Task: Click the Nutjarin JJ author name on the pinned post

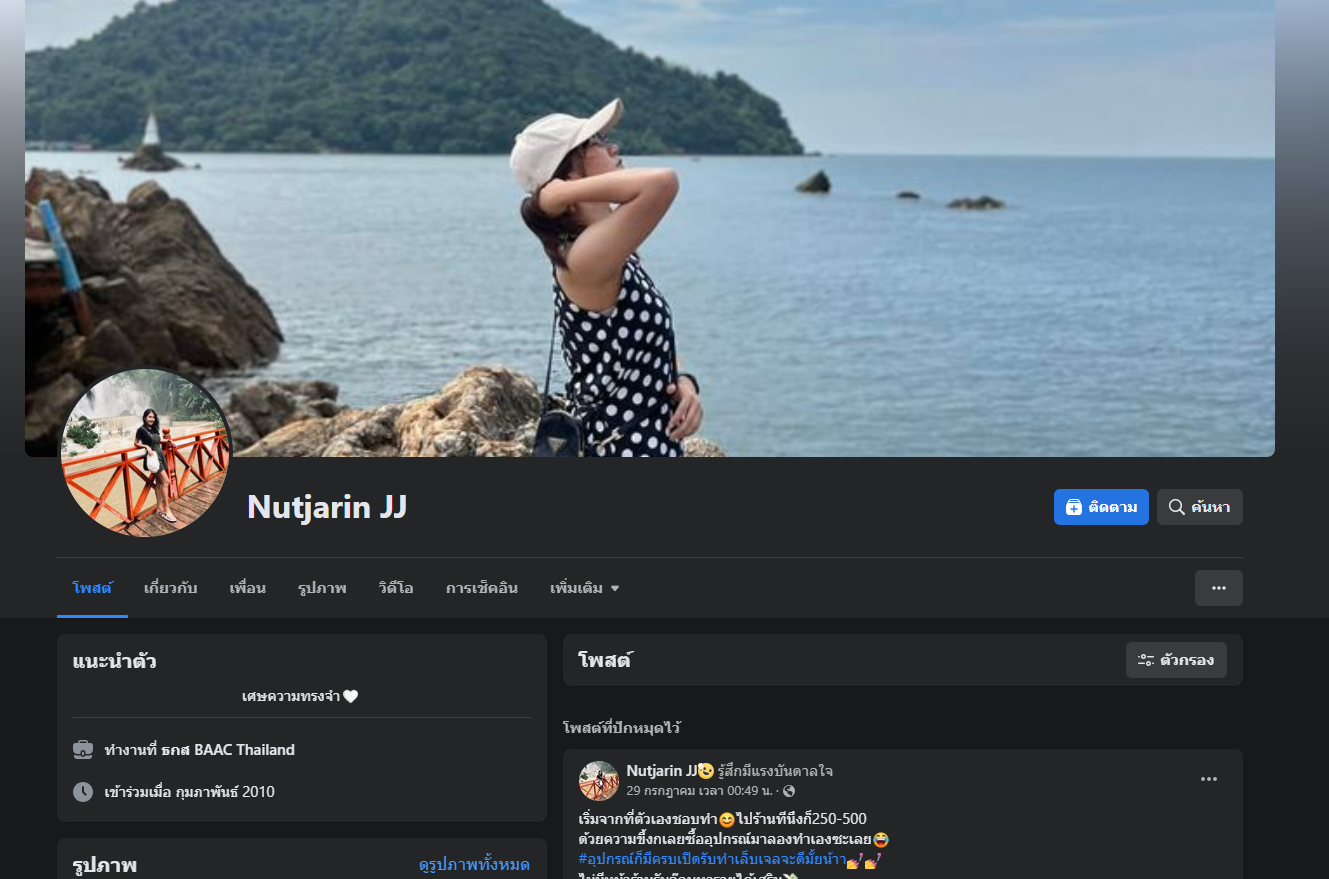Action: pos(662,771)
